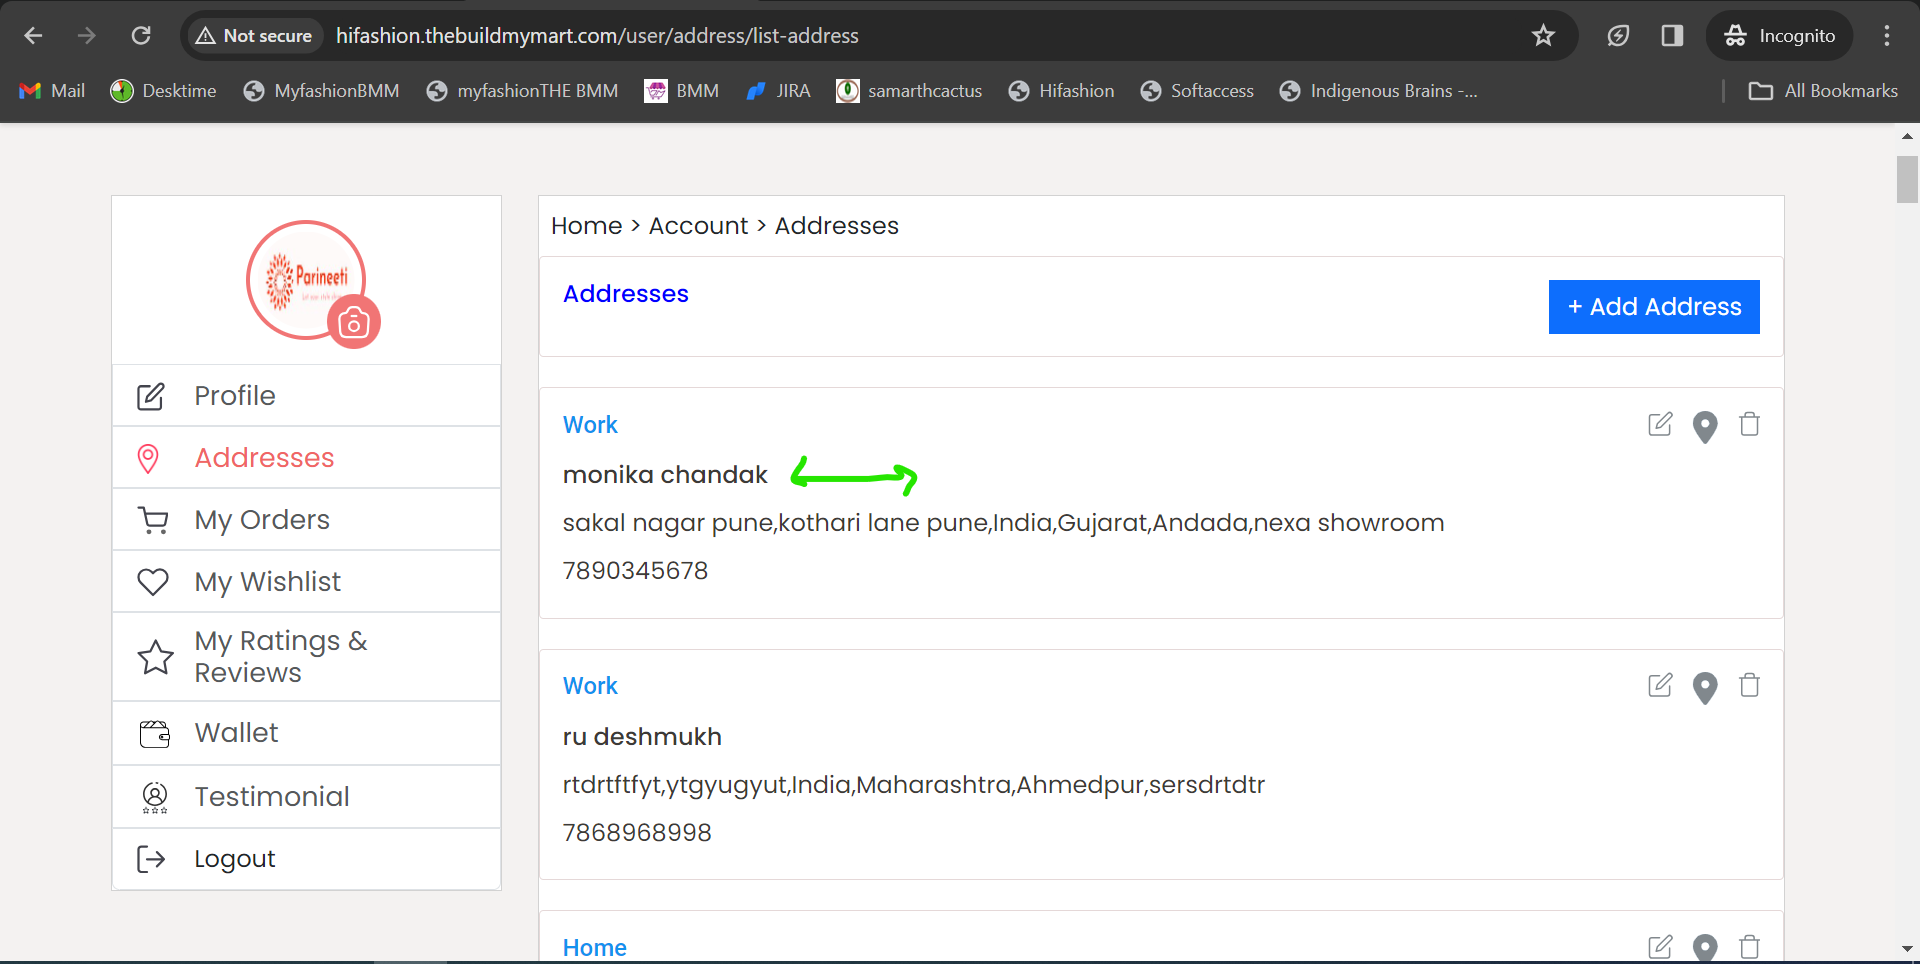
Task: Open browser side panel icon
Action: [1672, 36]
